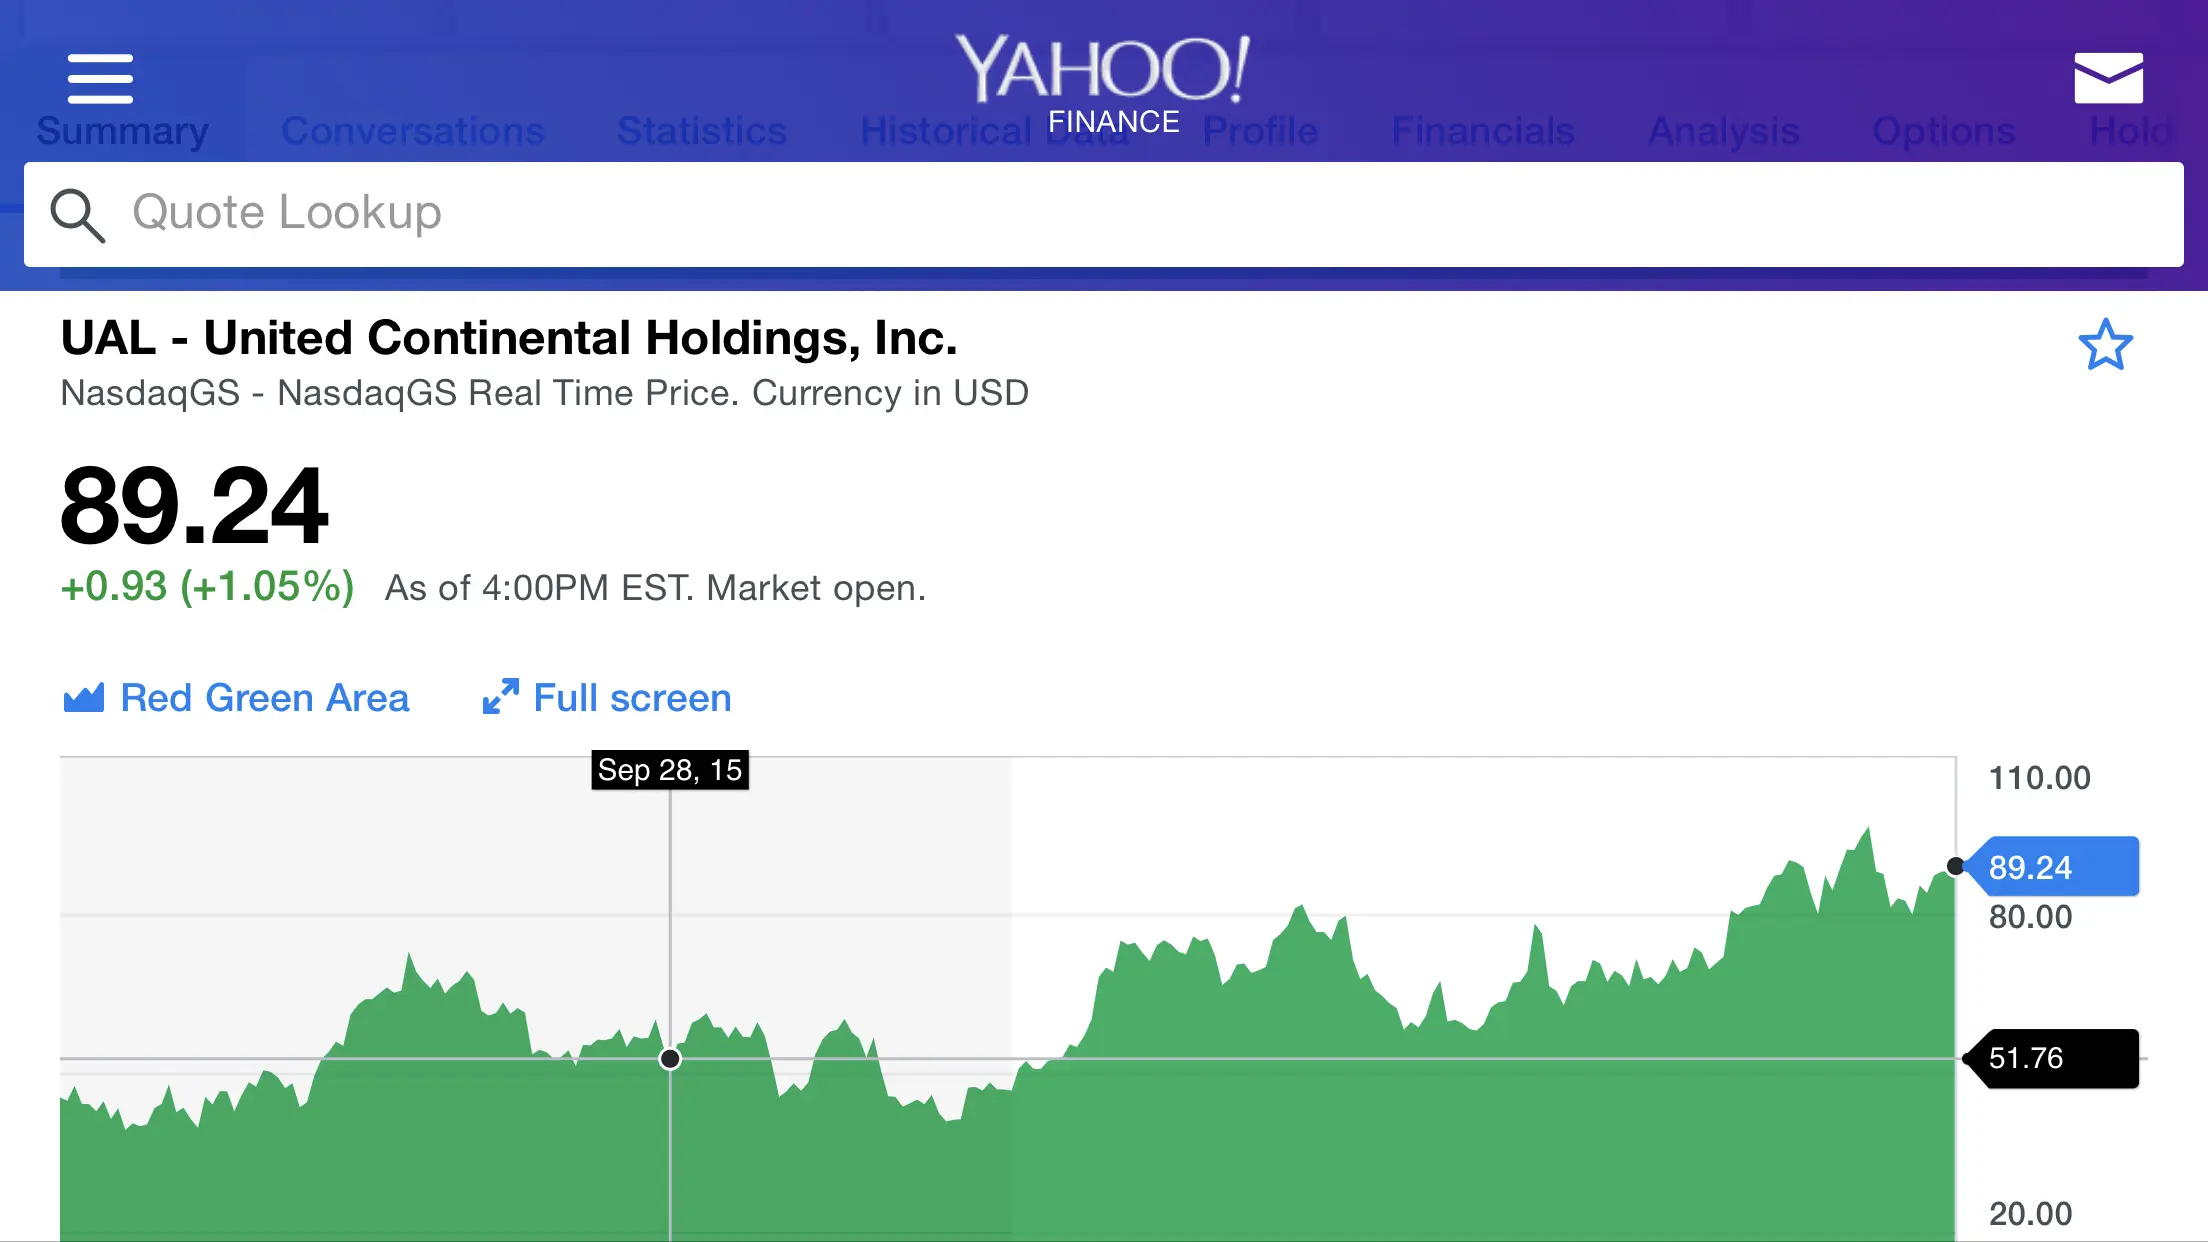The width and height of the screenshot is (2208, 1242).
Task: Click the Red Green Area chart icon
Action: point(84,698)
